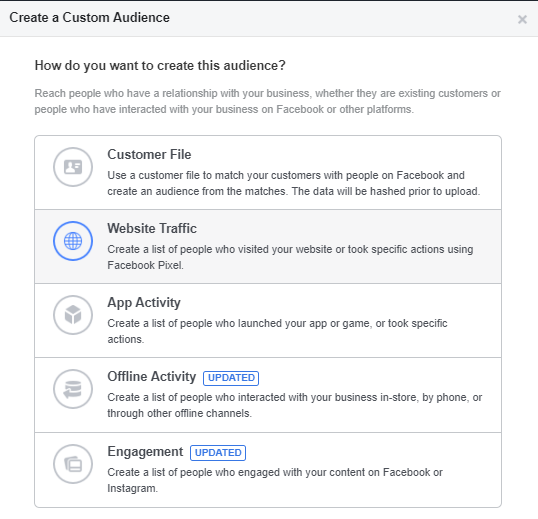Image resolution: width=538 pixels, height=519 pixels.
Task: Close the Create a Custom Audience dialog
Action: tap(522, 20)
